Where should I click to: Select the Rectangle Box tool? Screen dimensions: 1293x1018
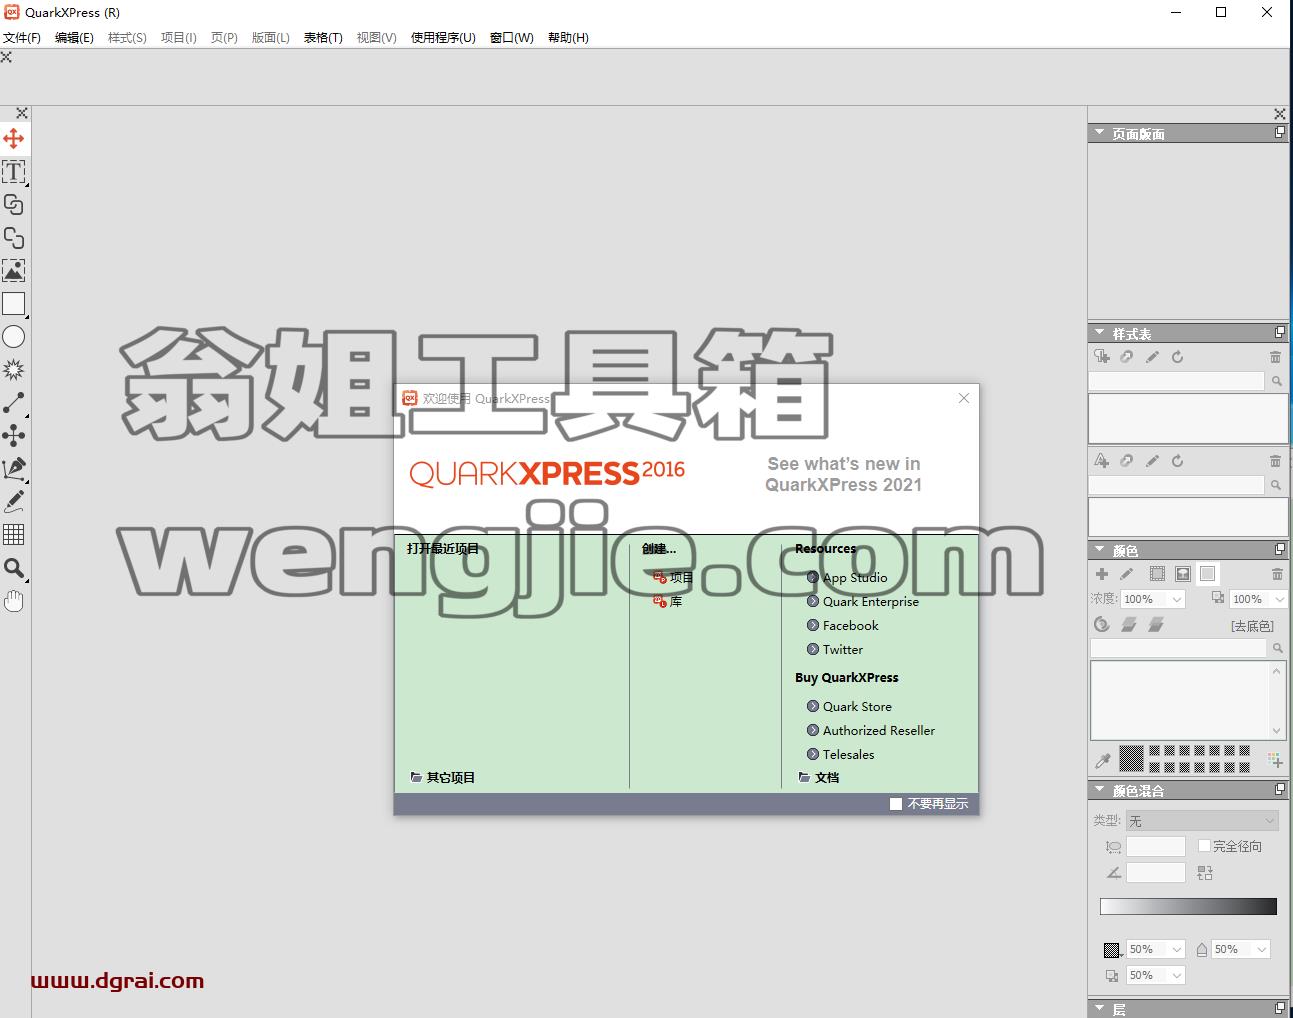(14, 304)
